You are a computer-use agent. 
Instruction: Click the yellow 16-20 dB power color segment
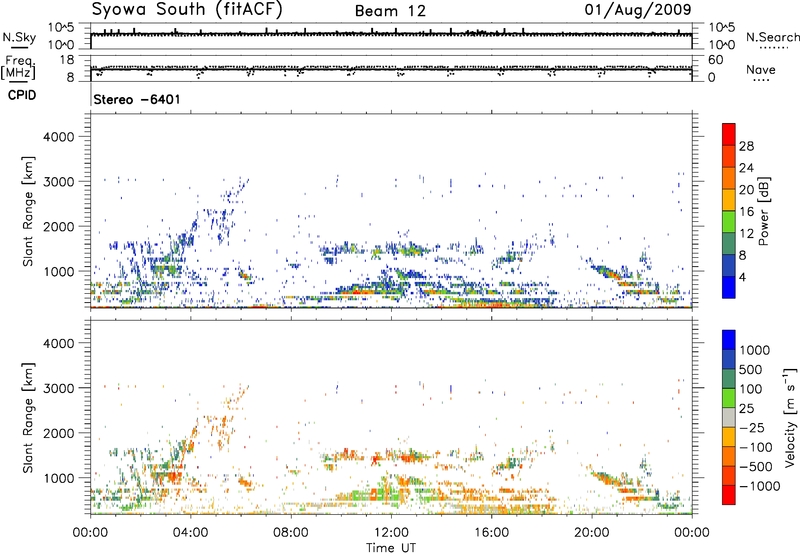tap(729, 199)
